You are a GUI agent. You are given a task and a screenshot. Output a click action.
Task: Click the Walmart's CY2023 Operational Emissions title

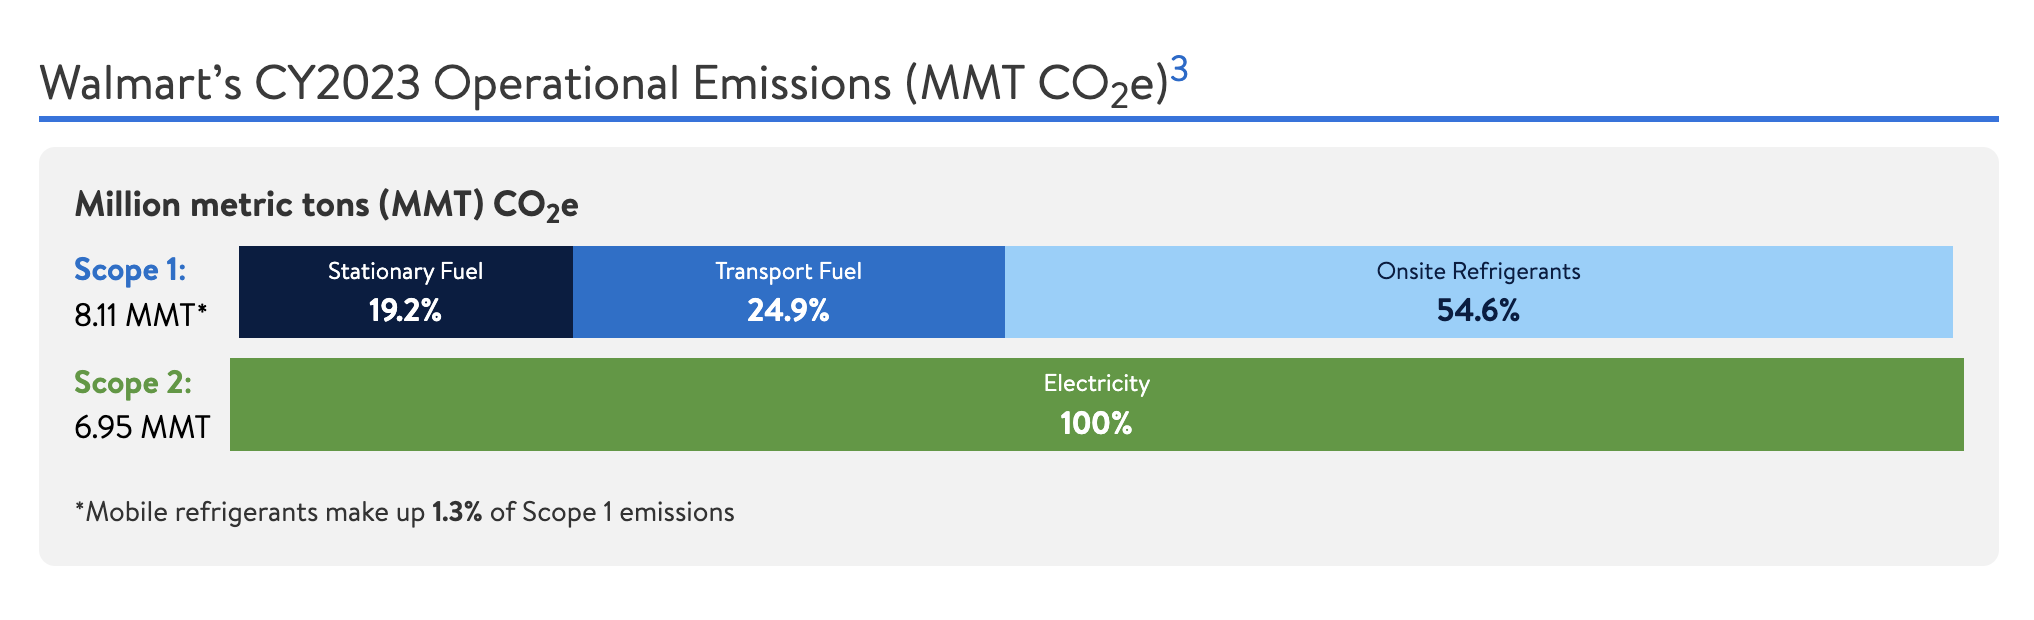coord(602,84)
